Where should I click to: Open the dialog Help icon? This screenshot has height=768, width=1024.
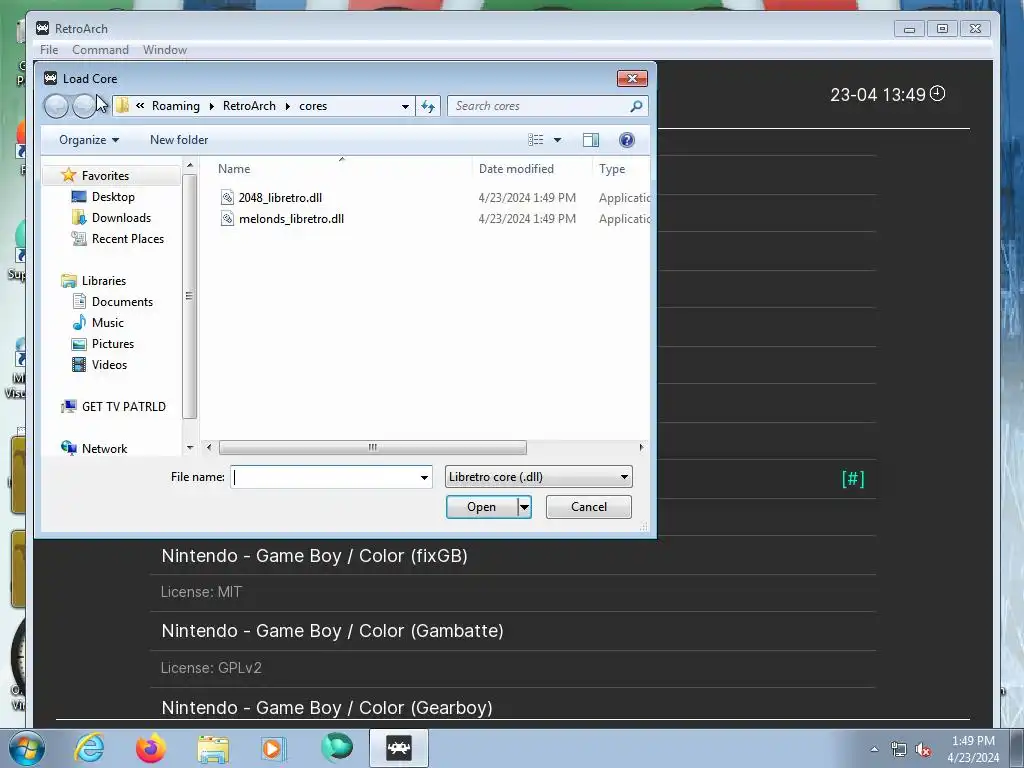coord(626,140)
